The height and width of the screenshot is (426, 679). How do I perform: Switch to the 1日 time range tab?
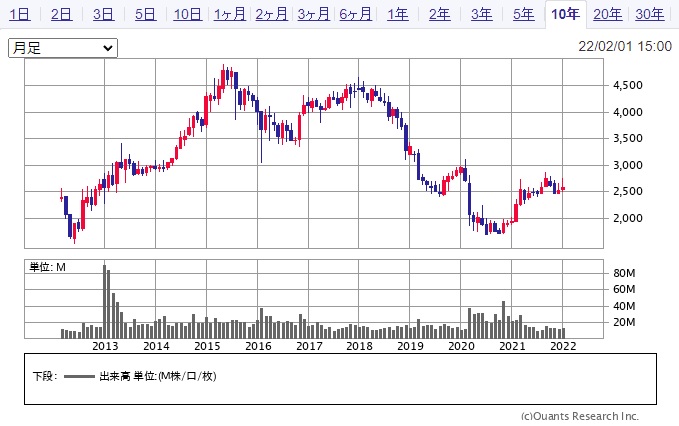click(x=19, y=14)
